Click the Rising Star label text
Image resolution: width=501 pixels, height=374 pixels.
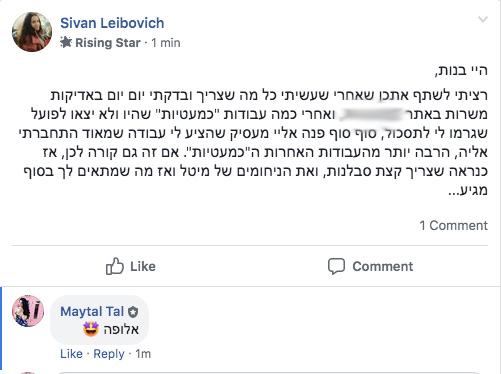click(x=108, y=43)
